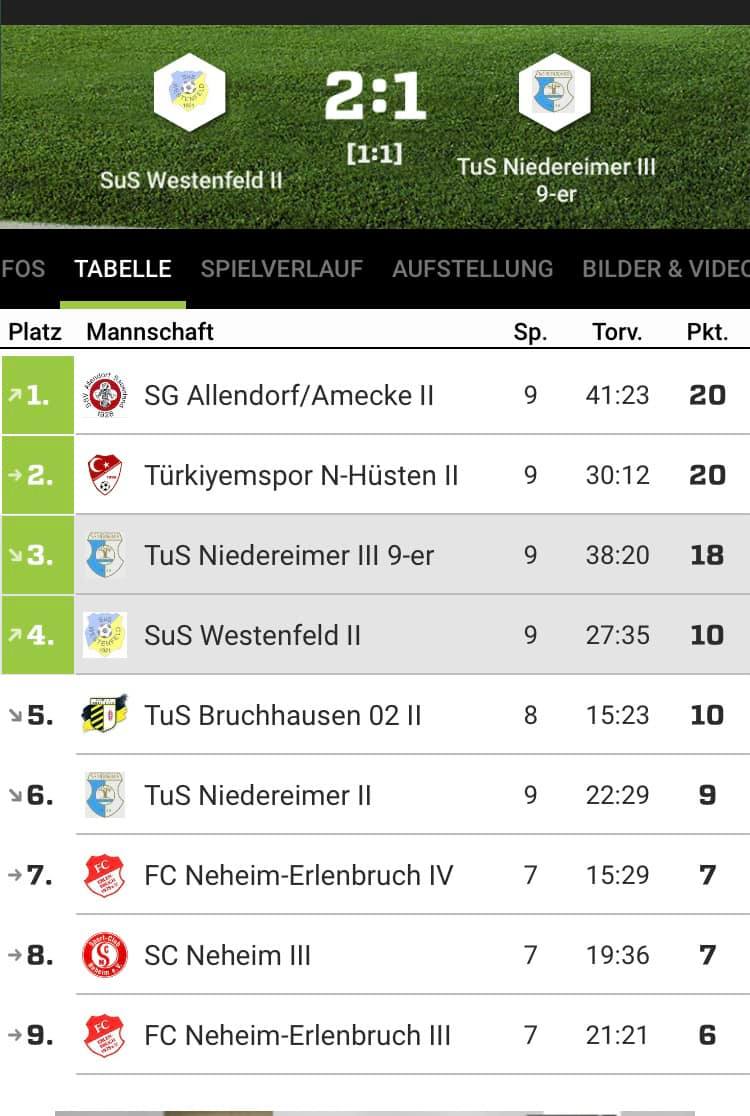
Task: Click TuS Niedereimer III 9-er table entry
Action: click(289, 555)
